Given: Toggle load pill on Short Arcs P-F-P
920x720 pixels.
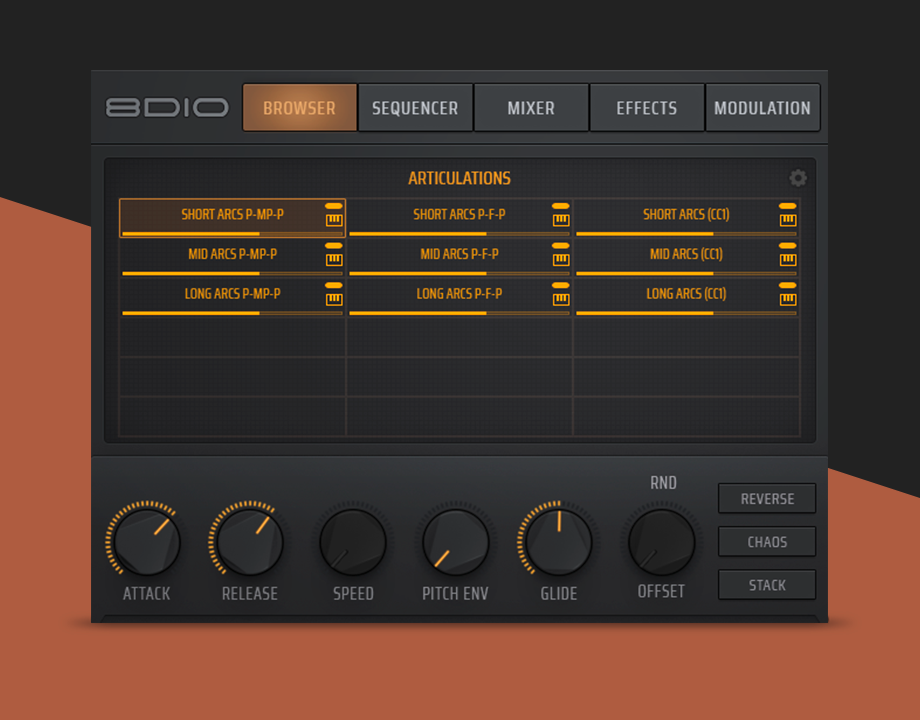Looking at the screenshot, I should 561,206.
